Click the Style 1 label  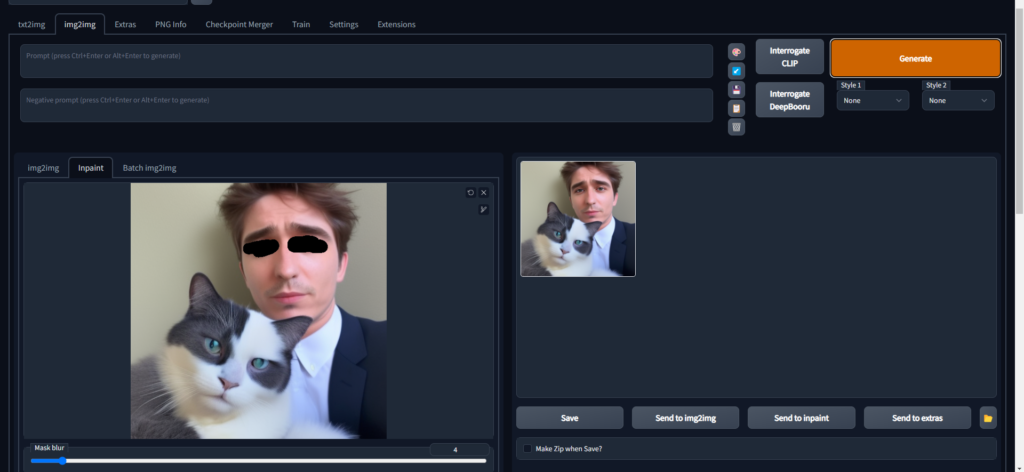pyautogui.click(x=851, y=85)
